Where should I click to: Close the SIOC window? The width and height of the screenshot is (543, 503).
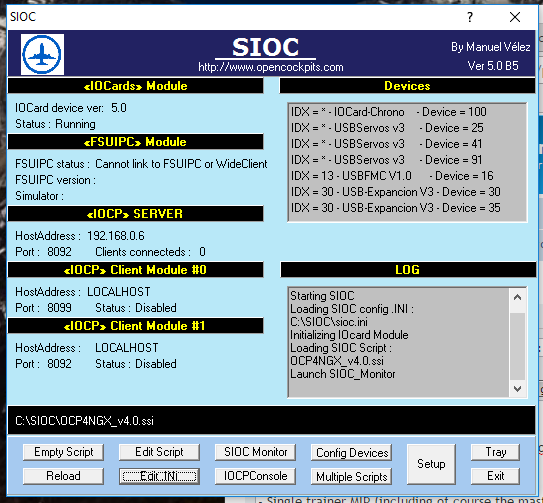[515, 17]
